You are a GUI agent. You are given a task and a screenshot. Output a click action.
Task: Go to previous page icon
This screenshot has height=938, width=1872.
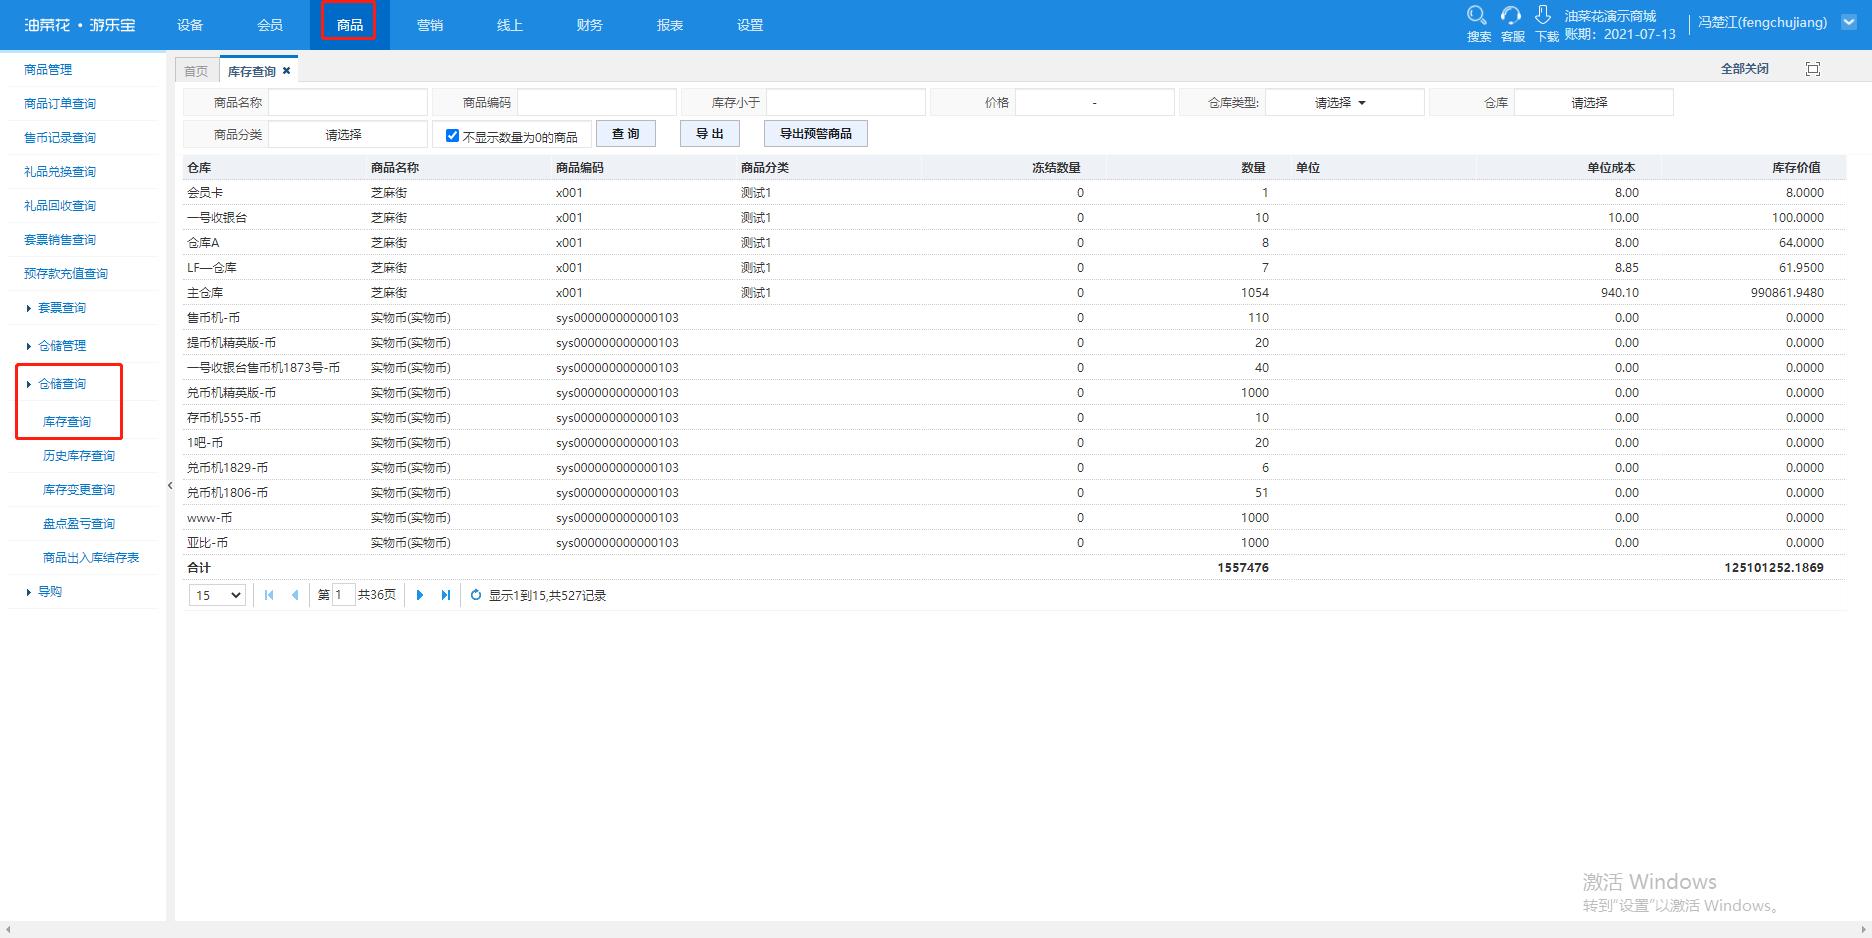[x=295, y=595]
